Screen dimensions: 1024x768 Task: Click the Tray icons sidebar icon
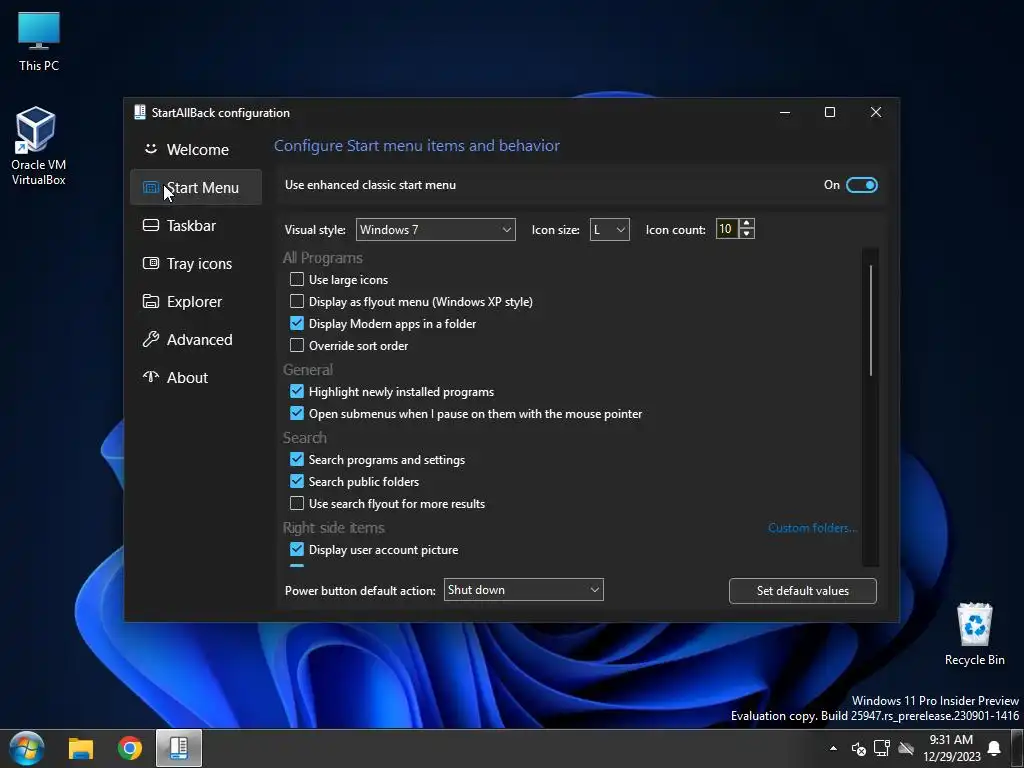151,263
